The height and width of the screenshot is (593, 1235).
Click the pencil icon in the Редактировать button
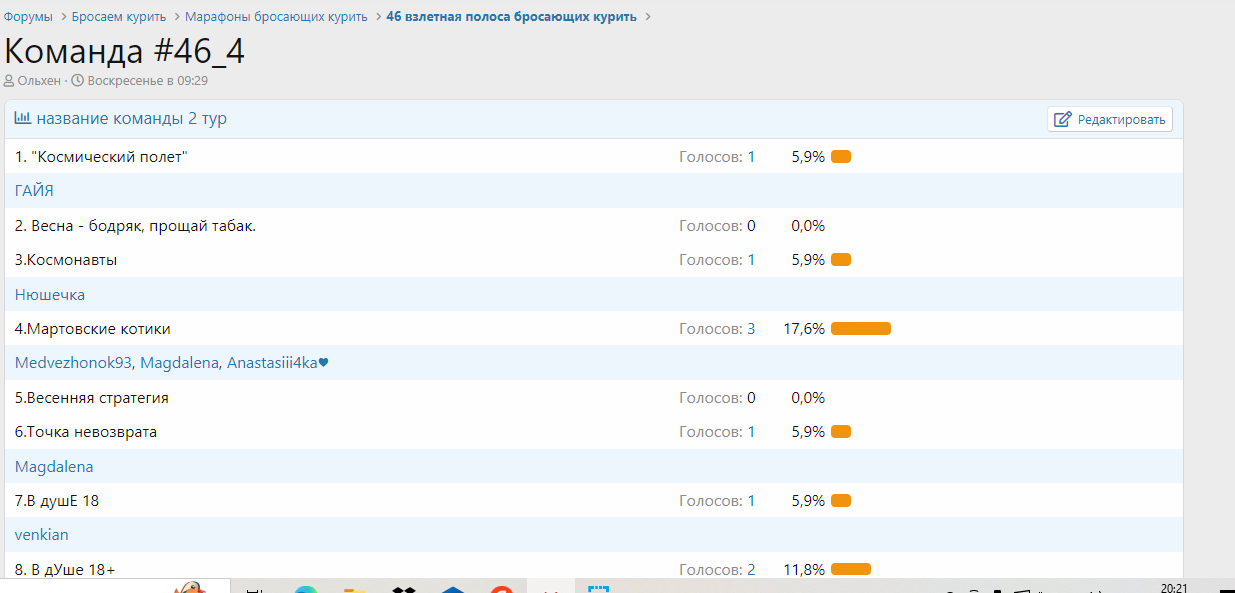pyautogui.click(x=1063, y=120)
